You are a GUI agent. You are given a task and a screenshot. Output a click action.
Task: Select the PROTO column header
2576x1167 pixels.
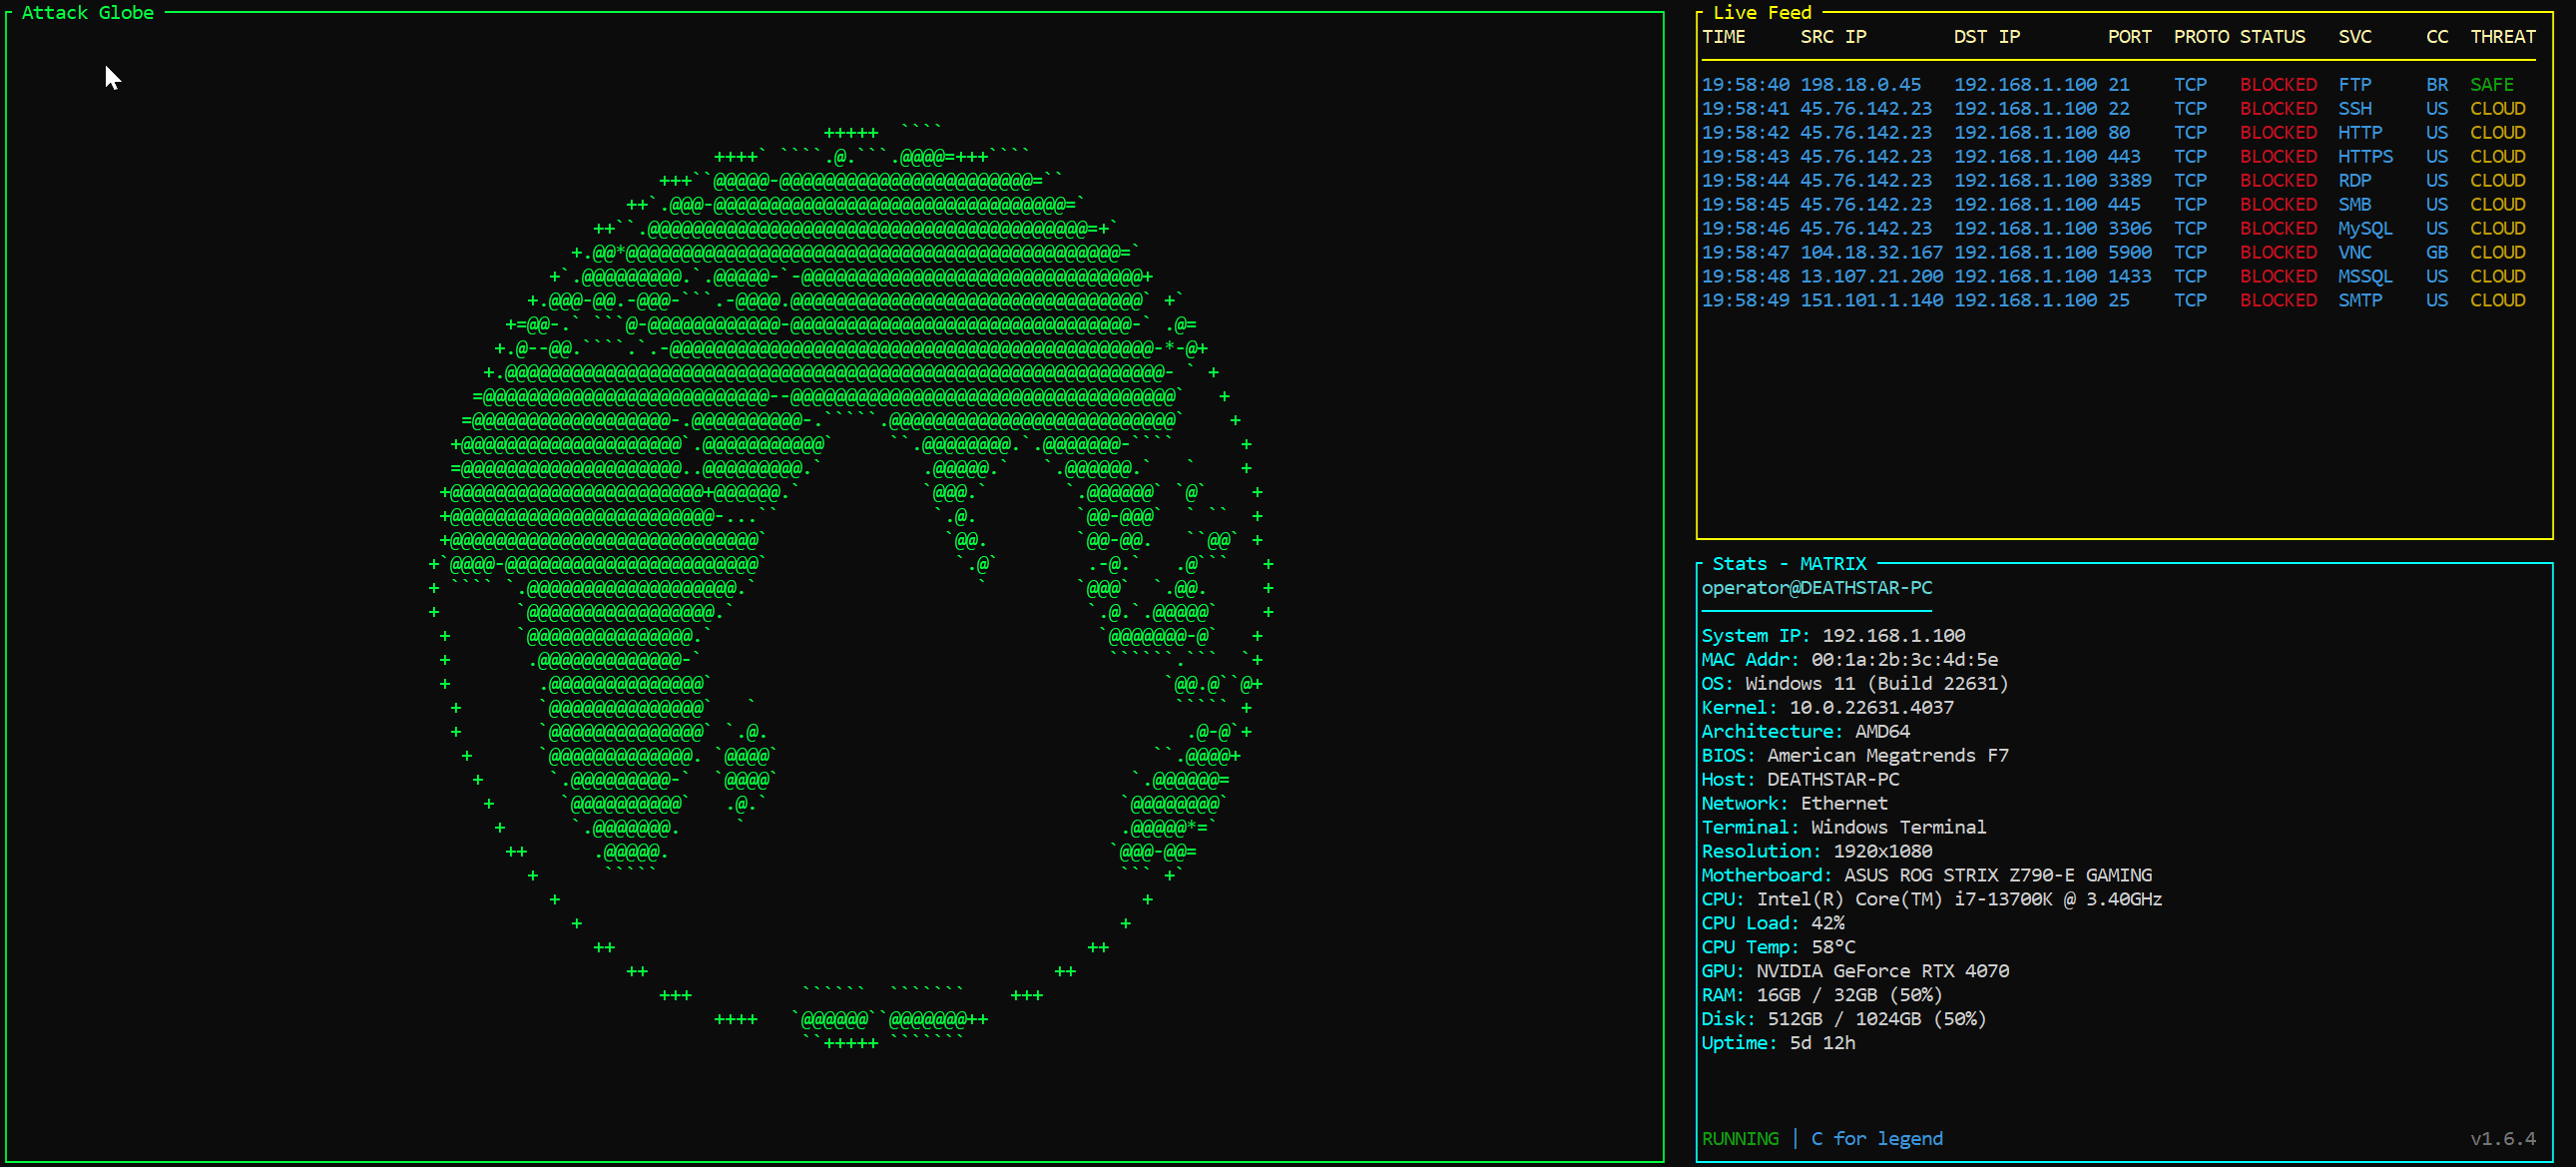pos(2201,37)
